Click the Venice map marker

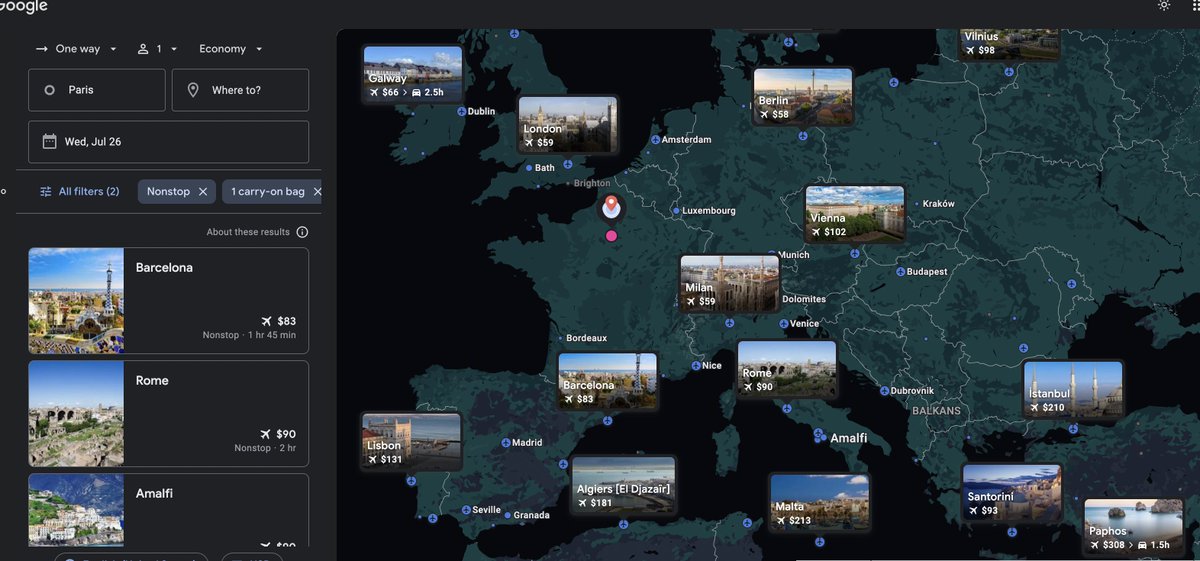[784, 324]
